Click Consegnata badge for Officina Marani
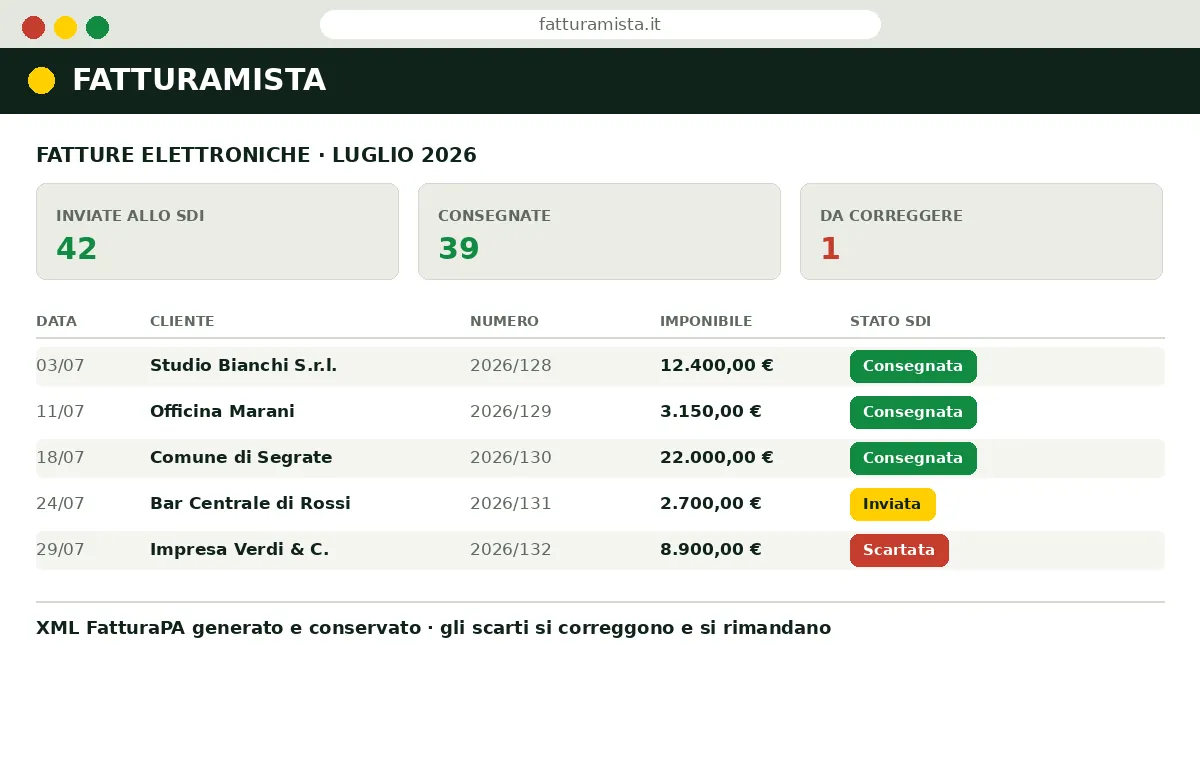 (913, 412)
